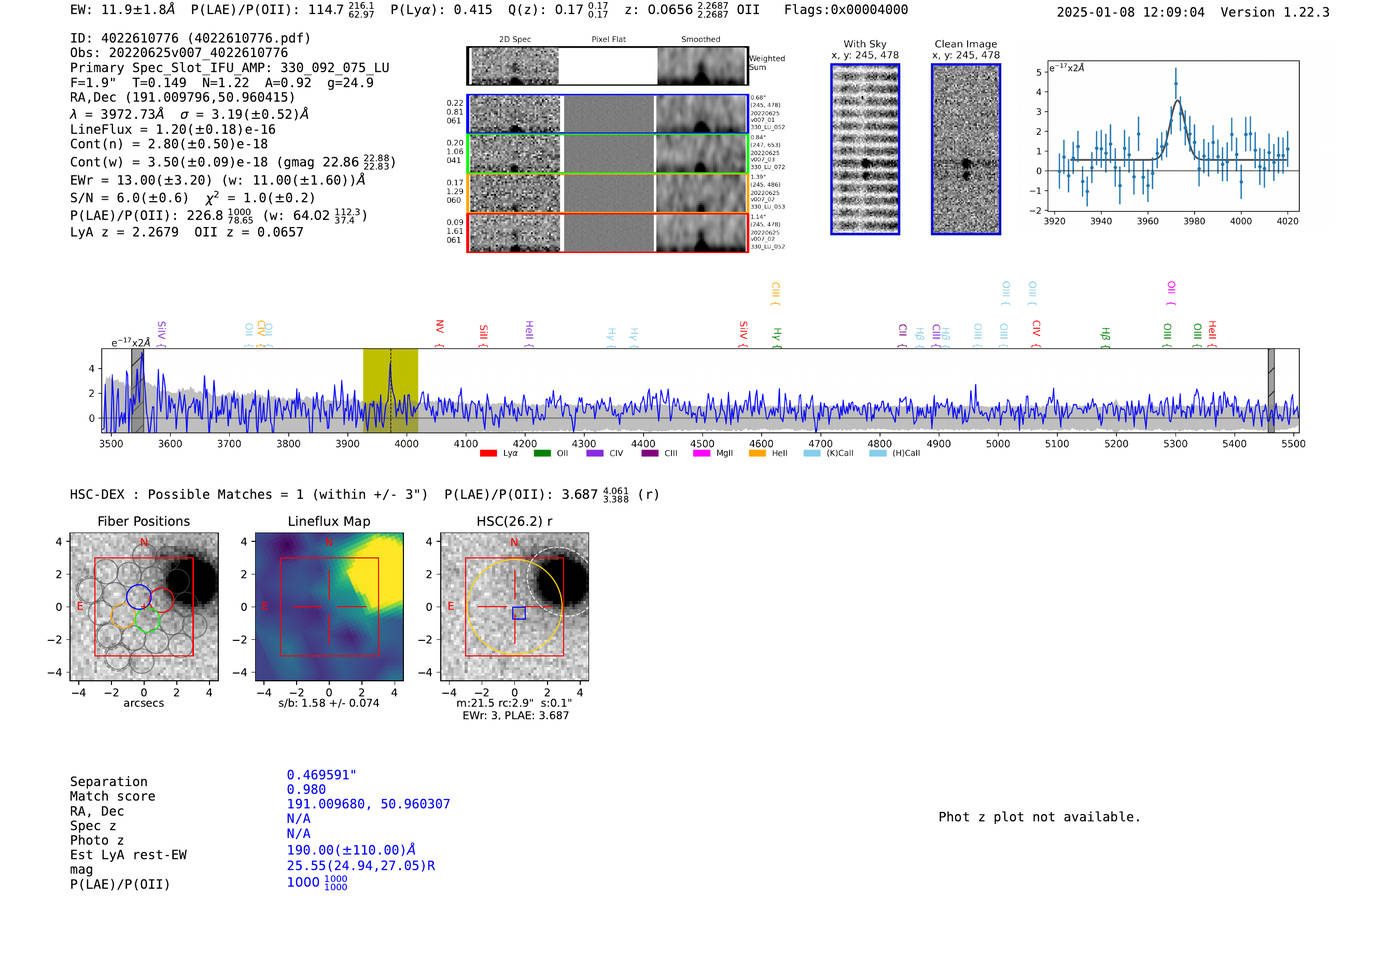This screenshot has width=1400, height=953.
Task: Select the Clean Image cutout
Action: pyautogui.click(x=966, y=149)
